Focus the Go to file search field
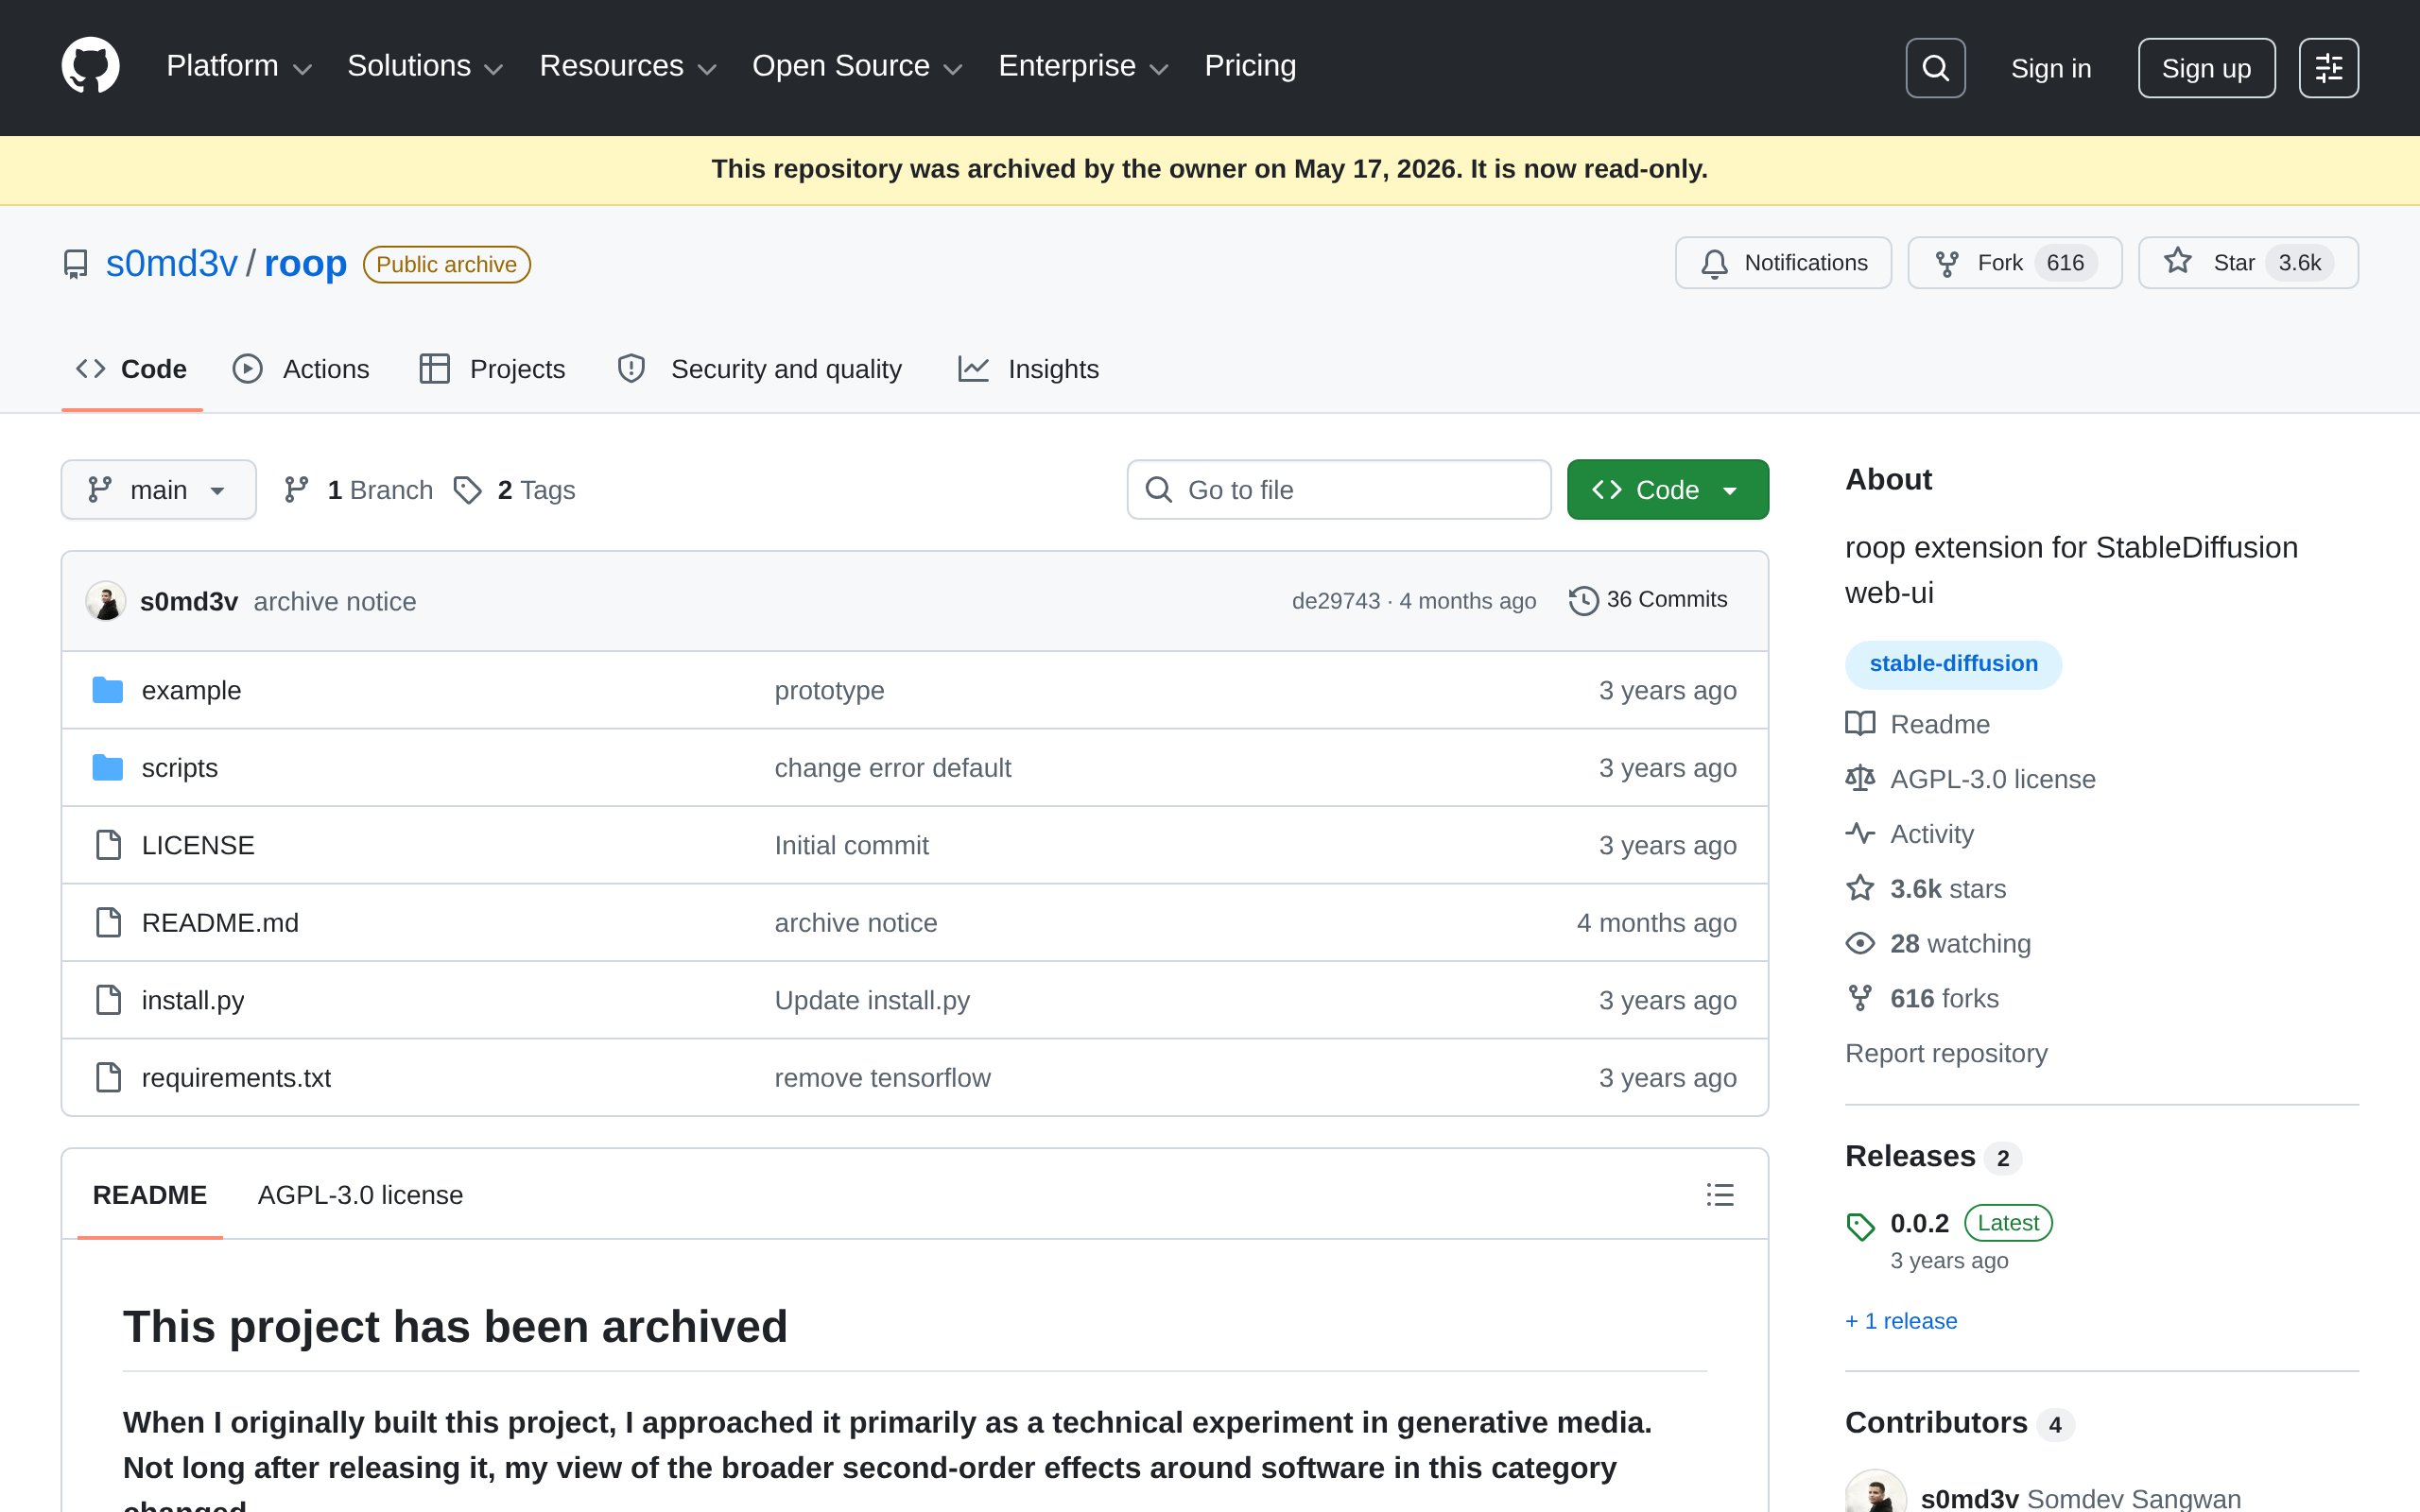The width and height of the screenshot is (2420, 1512). point(1338,489)
